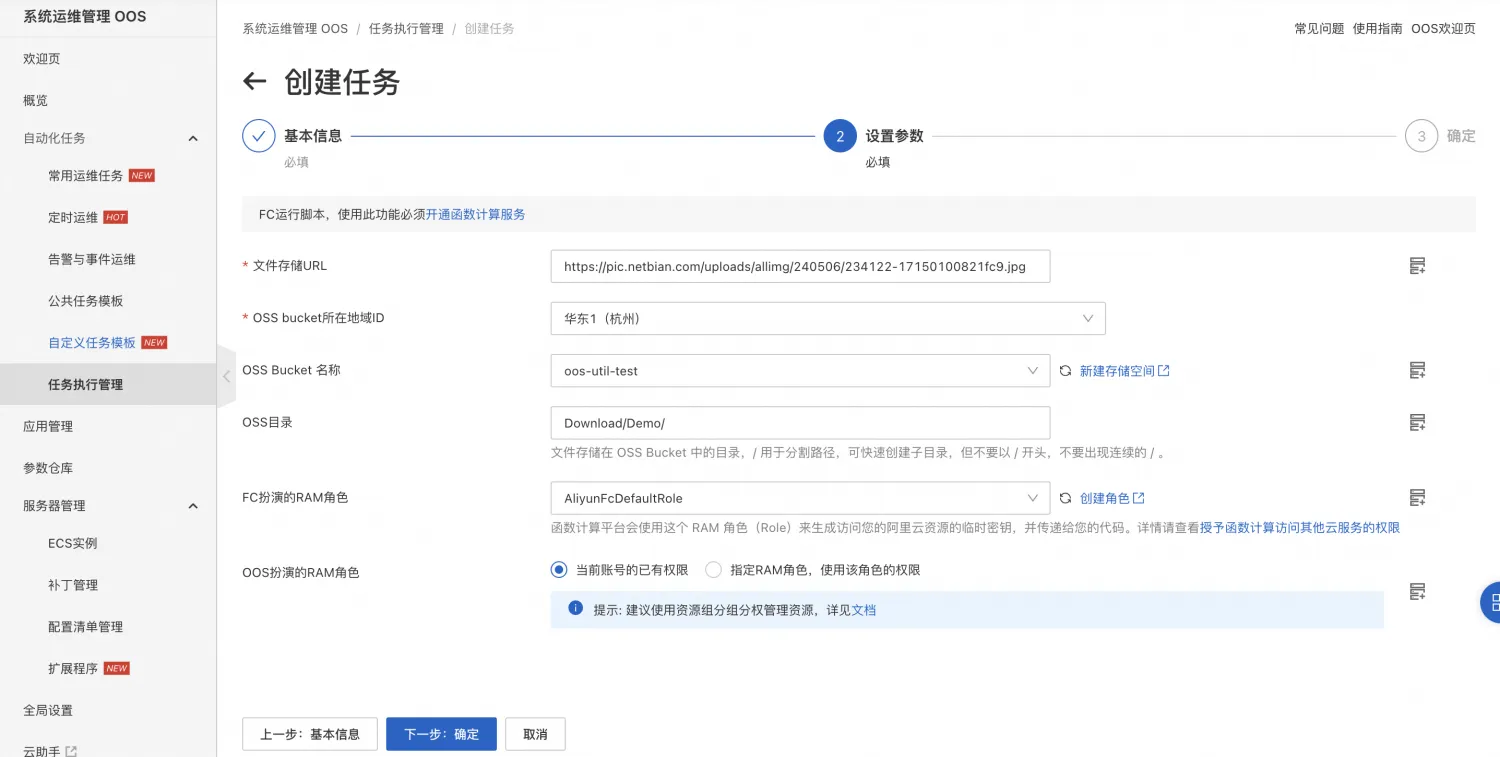Image resolution: width=1500 pixels, height=757 pixels.
Task: Click parameter-store icon beside OSS目录 field
Action: (x=1417, y=423)
